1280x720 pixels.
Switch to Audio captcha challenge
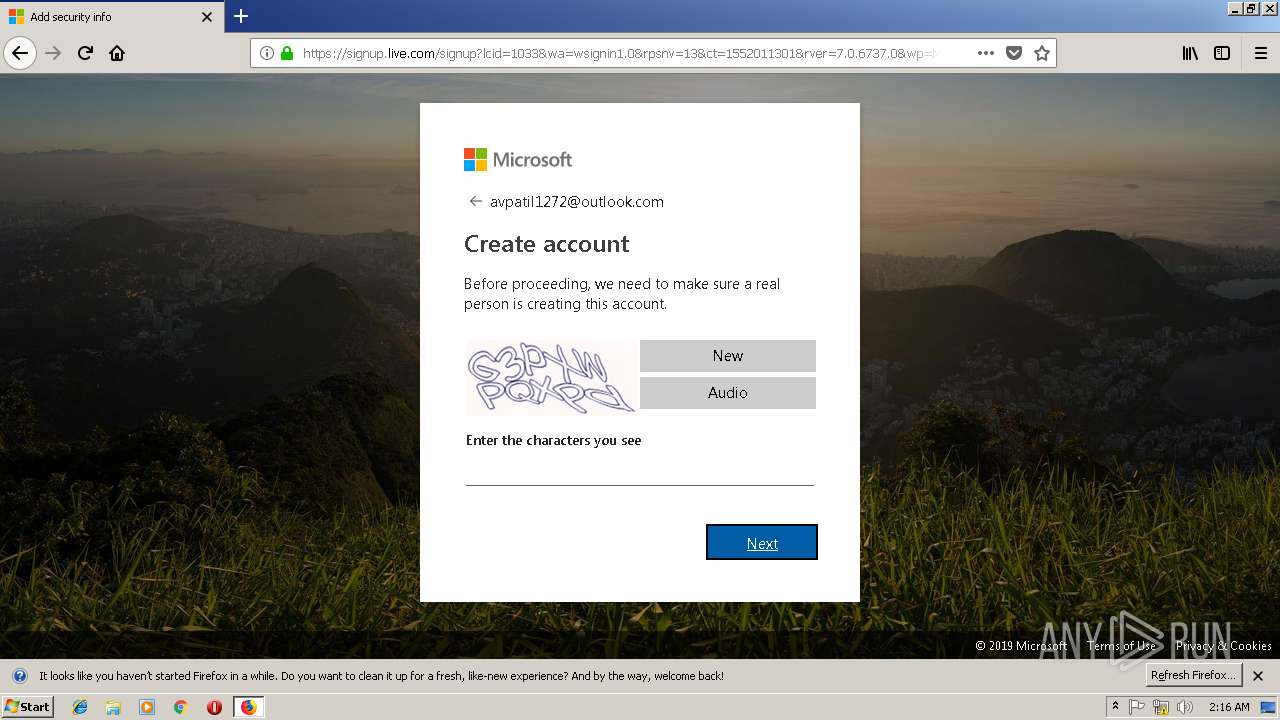pyautogui.click(x=728, y=393)
